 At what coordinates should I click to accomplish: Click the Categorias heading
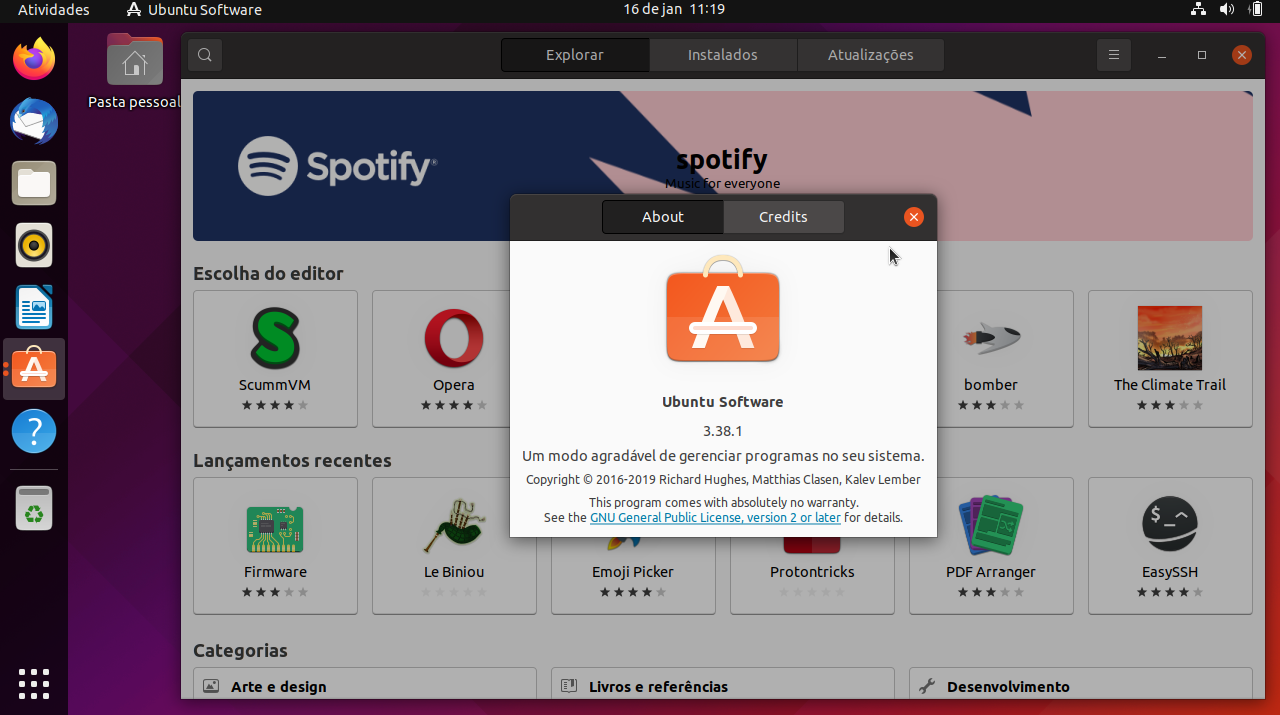tap(240, 651)
